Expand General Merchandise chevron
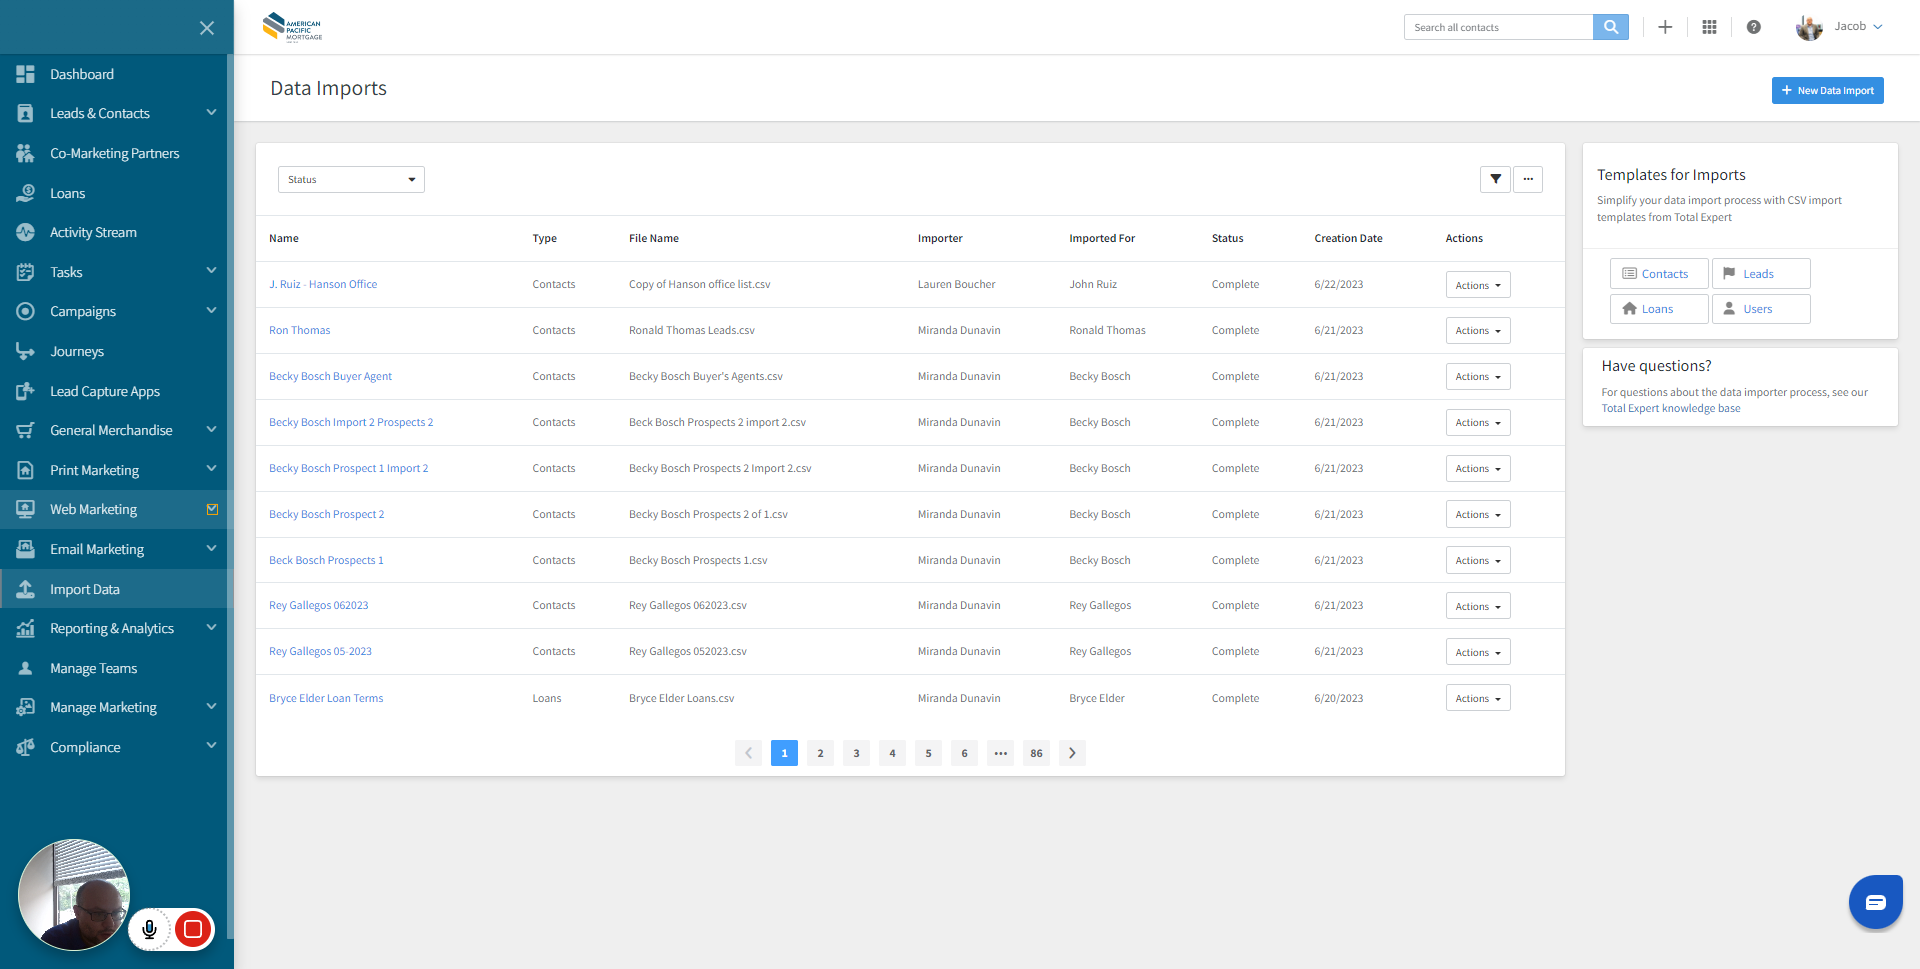Screen dimensions: 1920x969 click(x=211, y=430)
